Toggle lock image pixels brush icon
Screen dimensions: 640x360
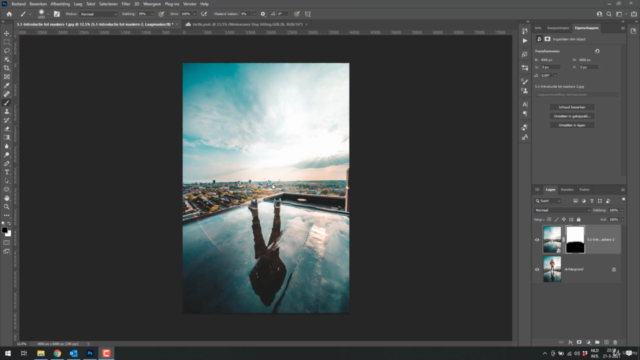pyautogui.click(x=556, y=220)
